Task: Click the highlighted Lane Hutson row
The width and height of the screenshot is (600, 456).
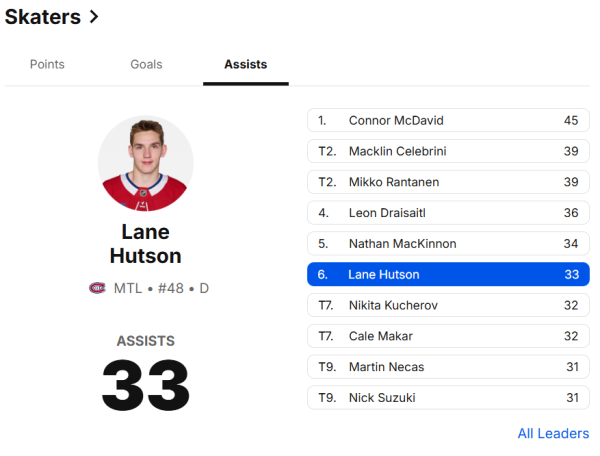Action: point(448,275)
